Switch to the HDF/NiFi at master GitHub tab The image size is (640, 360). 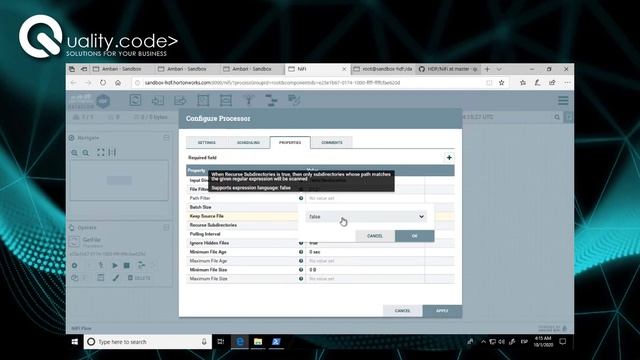click(x=448, y=69)
